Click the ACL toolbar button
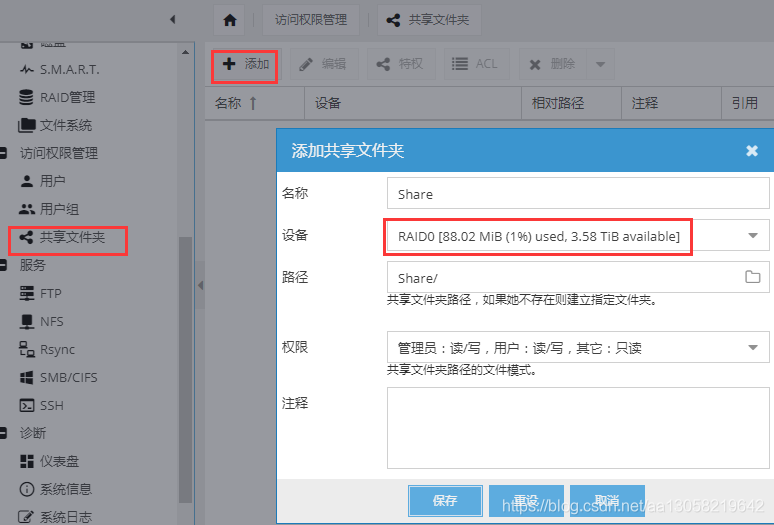The image size is (774, 525). pyautogui.click(x=476, y=64)
